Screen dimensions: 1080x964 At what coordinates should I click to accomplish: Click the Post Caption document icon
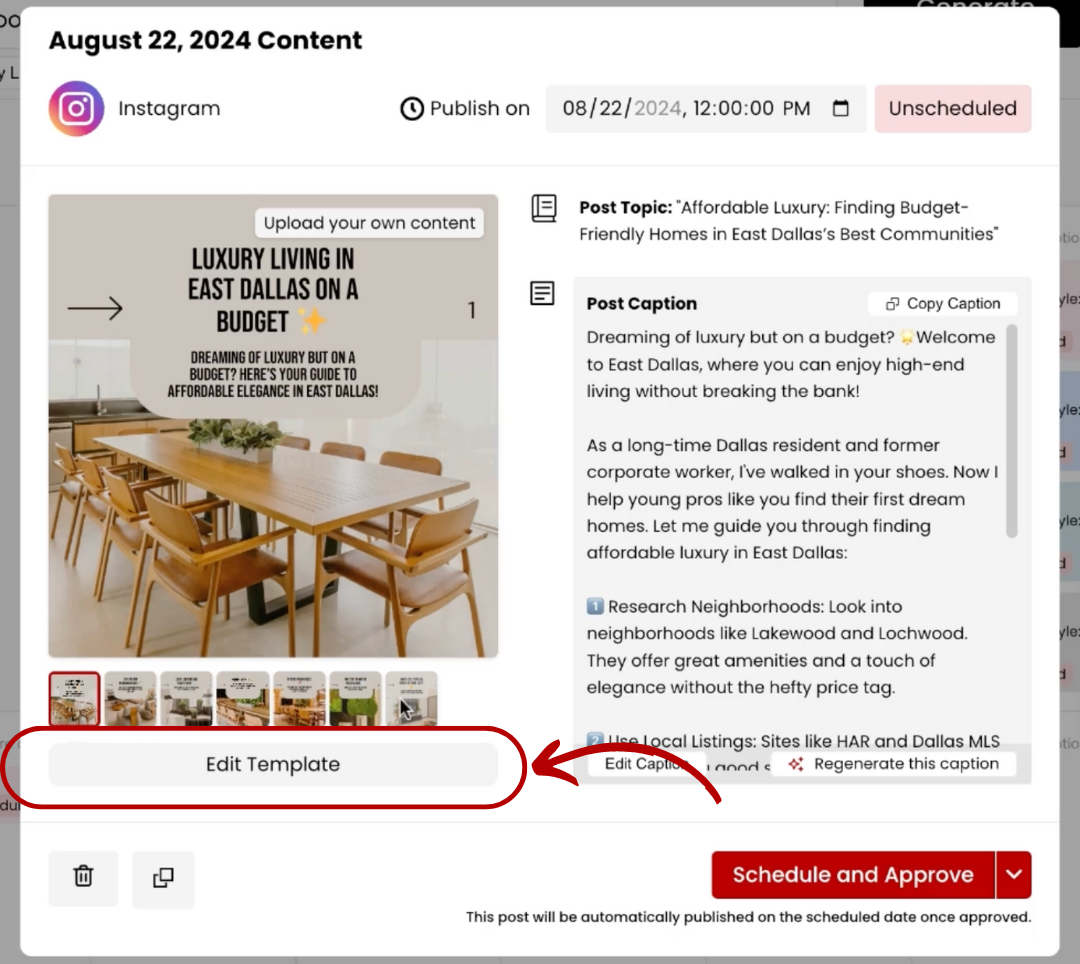pos(542,293)
